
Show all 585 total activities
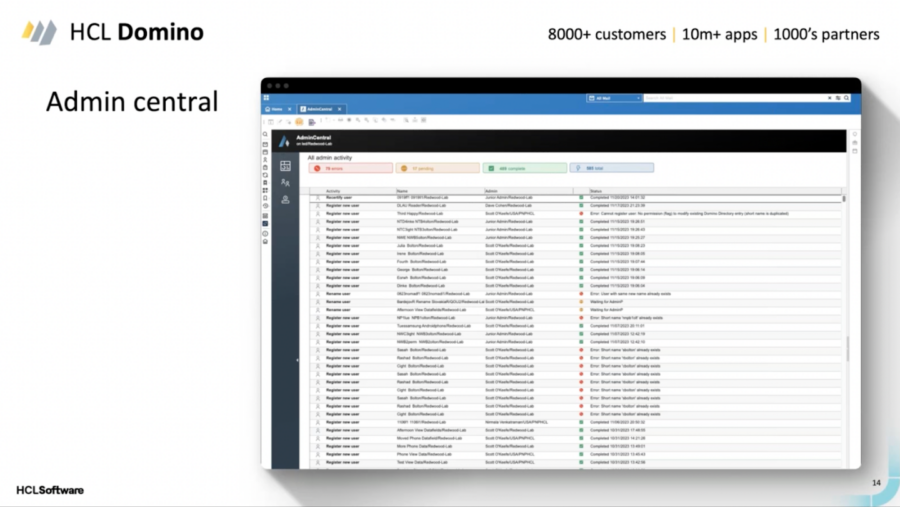click(x=612, y=168)
